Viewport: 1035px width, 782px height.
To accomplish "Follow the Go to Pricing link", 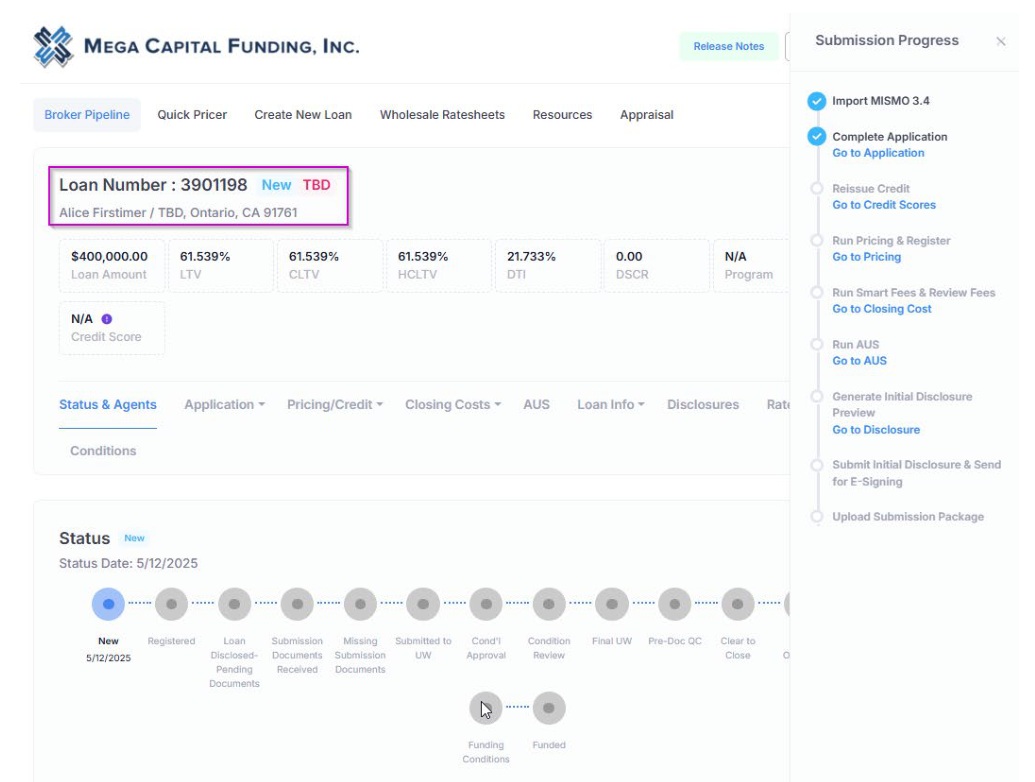I will coord(866,257).
